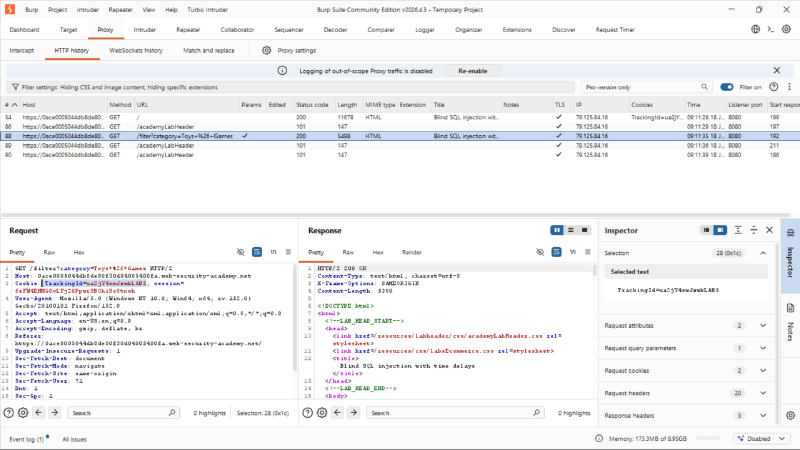
Task: Select side-by-side request/response layout
Action: click(x=557, y=230)
